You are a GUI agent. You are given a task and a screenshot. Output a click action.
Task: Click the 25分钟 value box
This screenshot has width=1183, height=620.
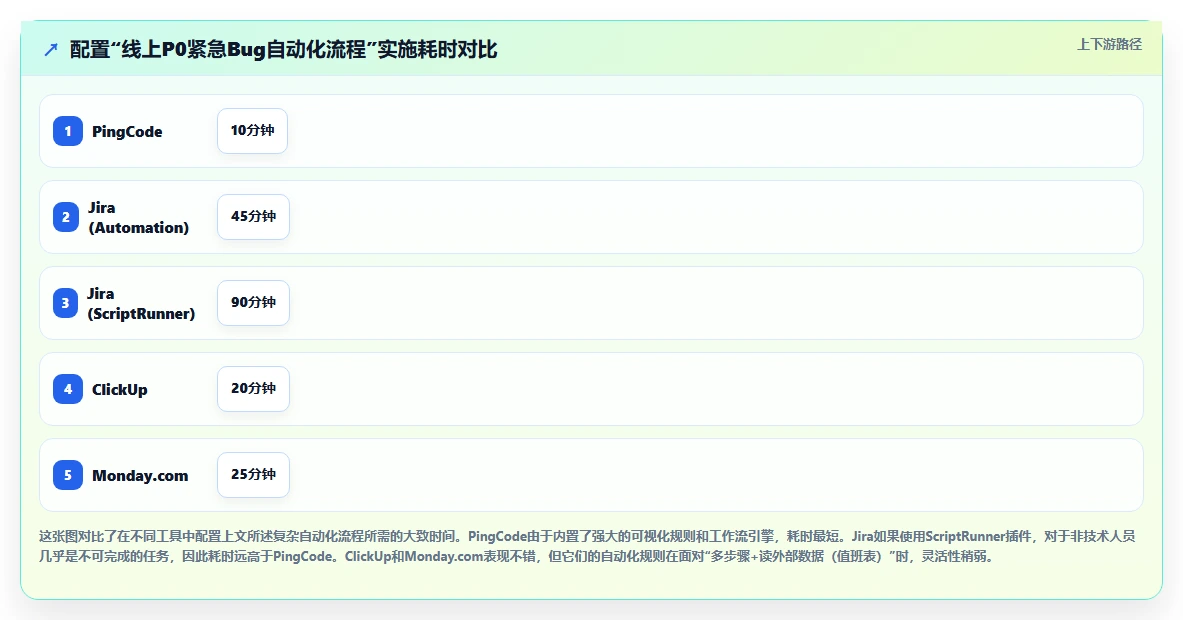coord(254,474)
